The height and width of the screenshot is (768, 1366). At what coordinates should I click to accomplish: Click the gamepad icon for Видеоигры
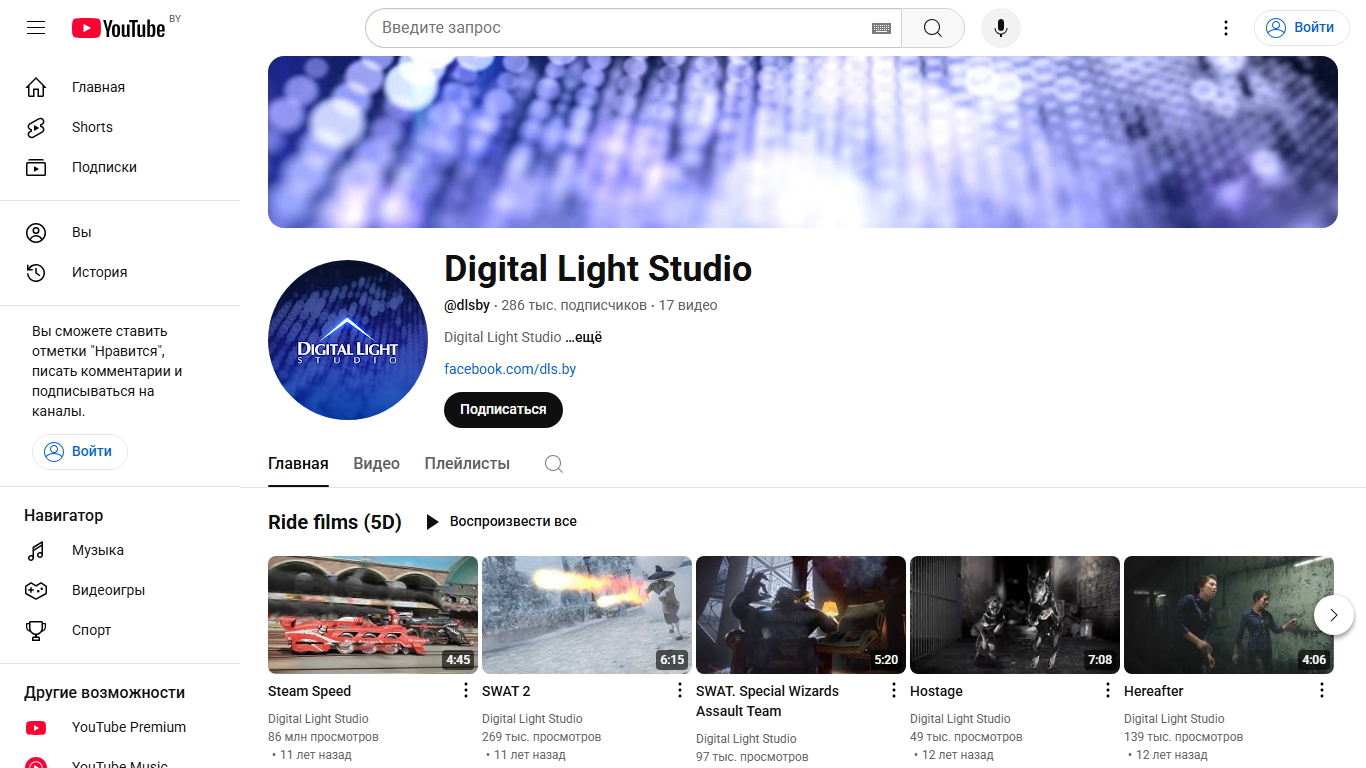click(36, 590)
